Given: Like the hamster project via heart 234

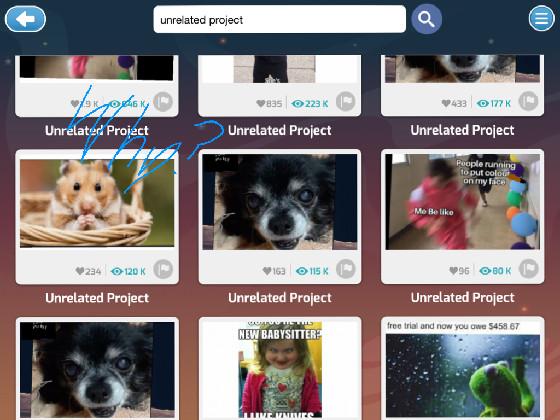Looking at the screenshot, I should pyautogui.click(x=80, y=271).
